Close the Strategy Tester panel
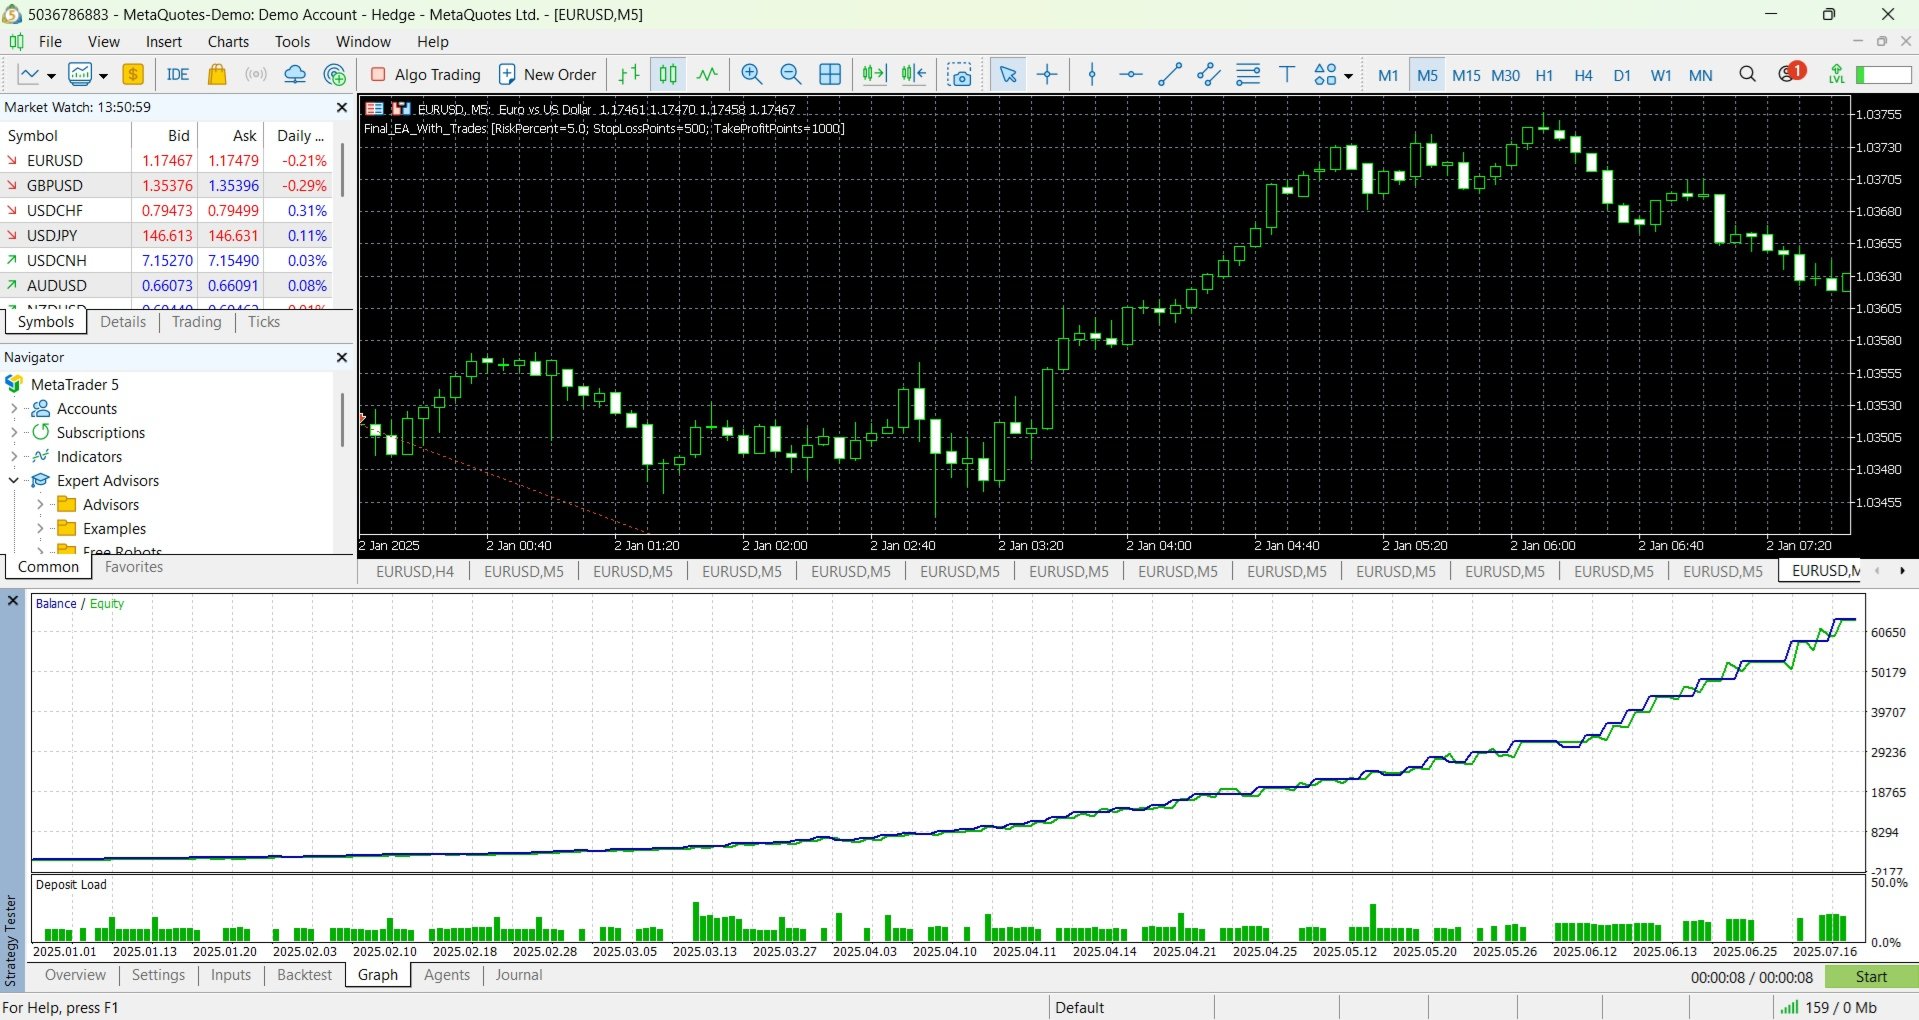This screenshot has width=1919, height=1020. [x=13, y=601]
